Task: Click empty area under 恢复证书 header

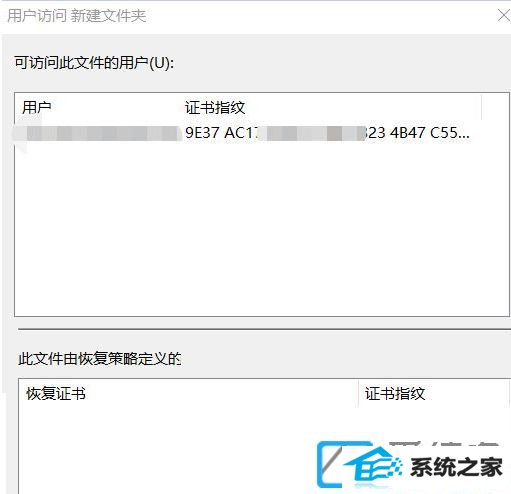Action: [167, 450]
